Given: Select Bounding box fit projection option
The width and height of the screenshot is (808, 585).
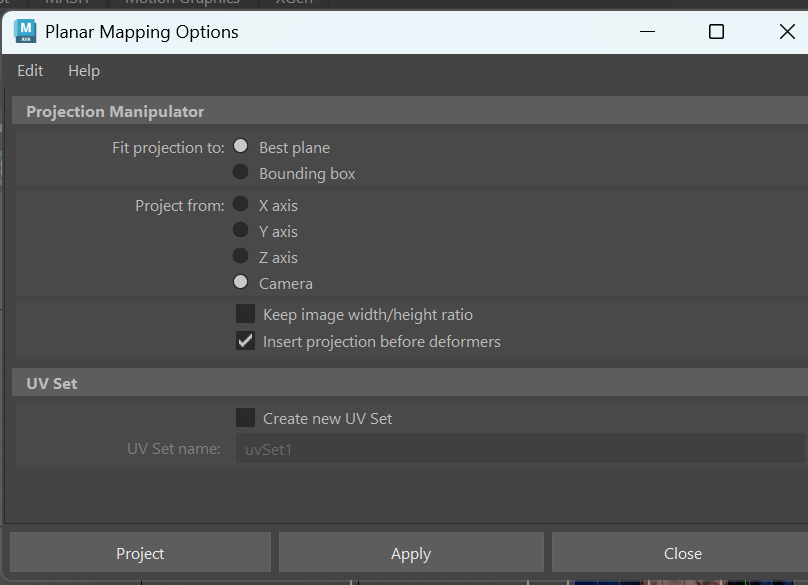Looking at the screenshot, I should click(x=241, y=172).
